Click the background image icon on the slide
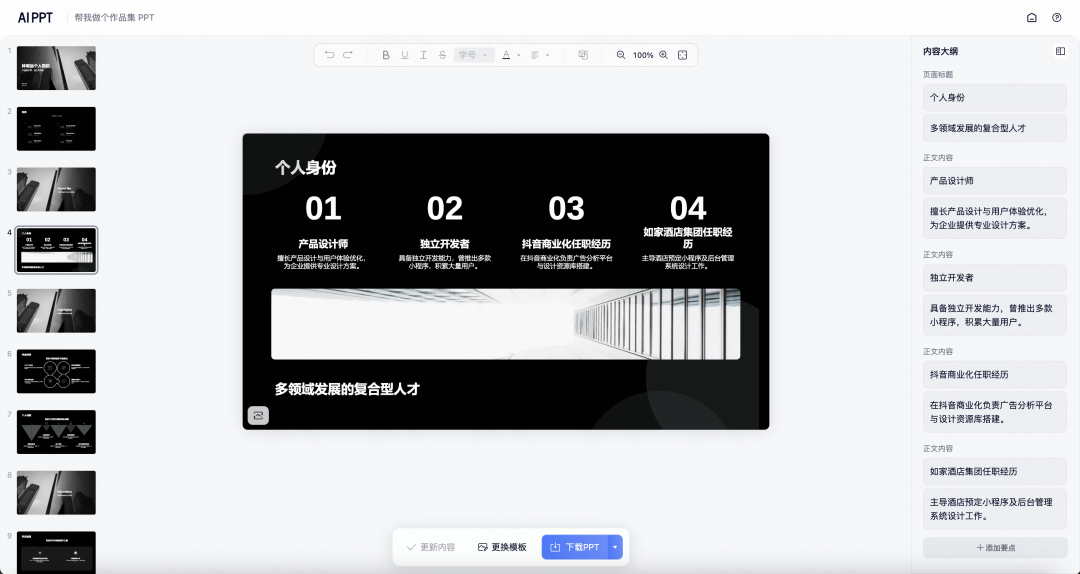Viewport: 1080px width, 574px height. click(x=258, y=415)
